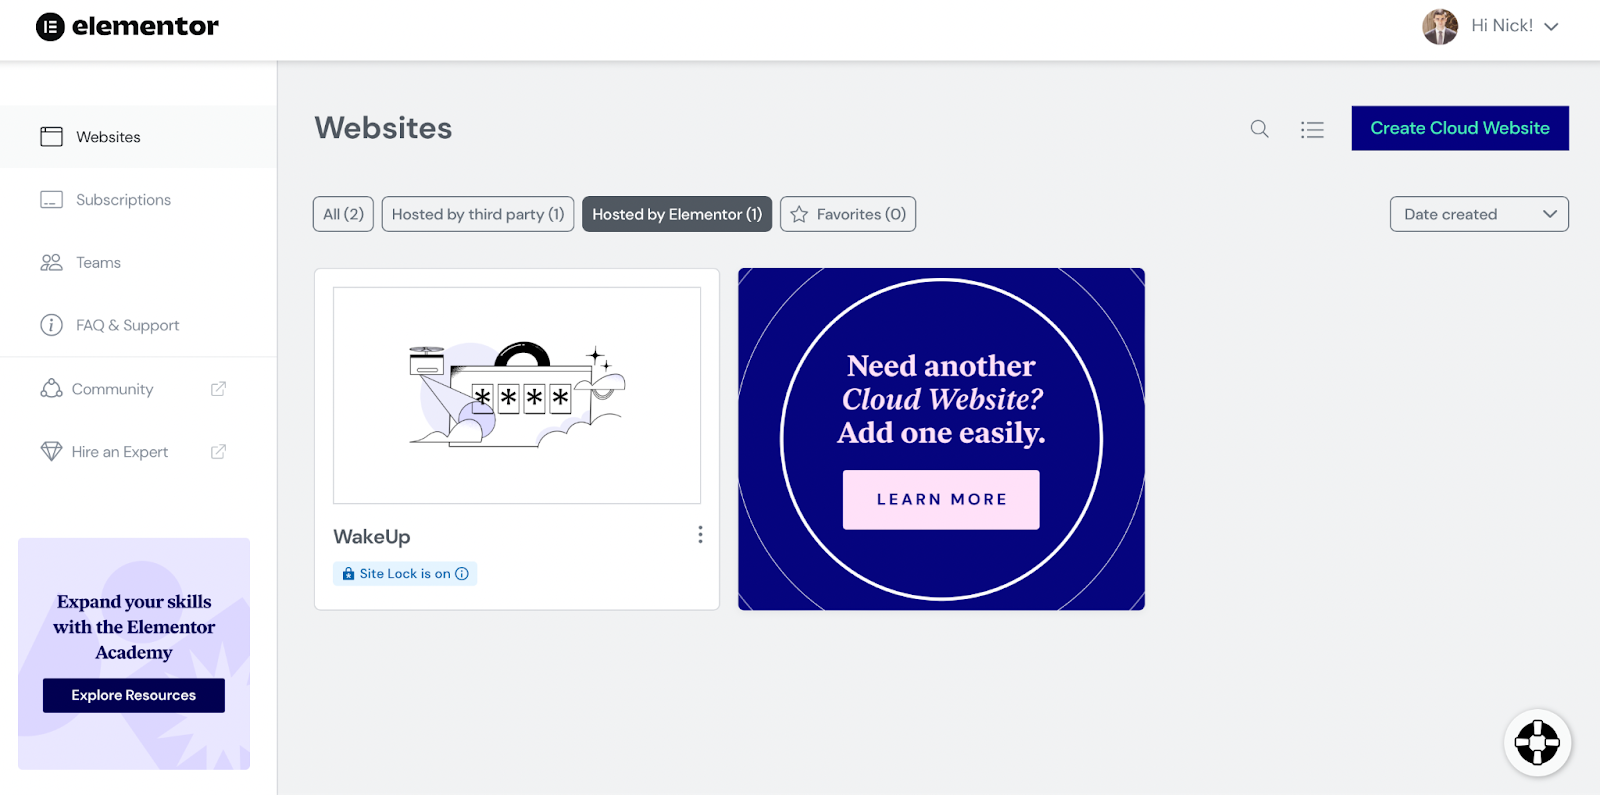Open the website search icon
This screenshot has height=795, width=1600.
[1259, 129]
